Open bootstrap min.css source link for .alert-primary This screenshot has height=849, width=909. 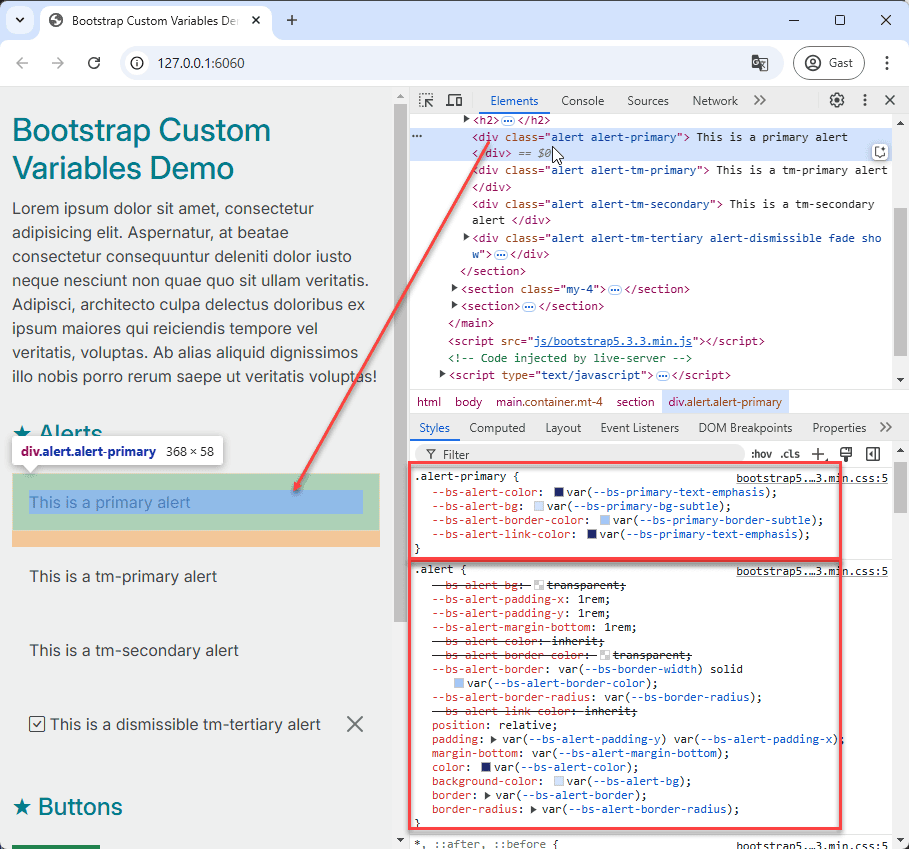point(812,478)
